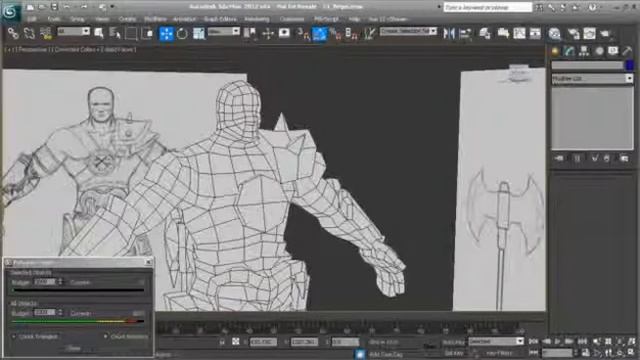The image size is (640, 360).
Task: Switch to the Select and Scale tool
Action: coord(198,33)
